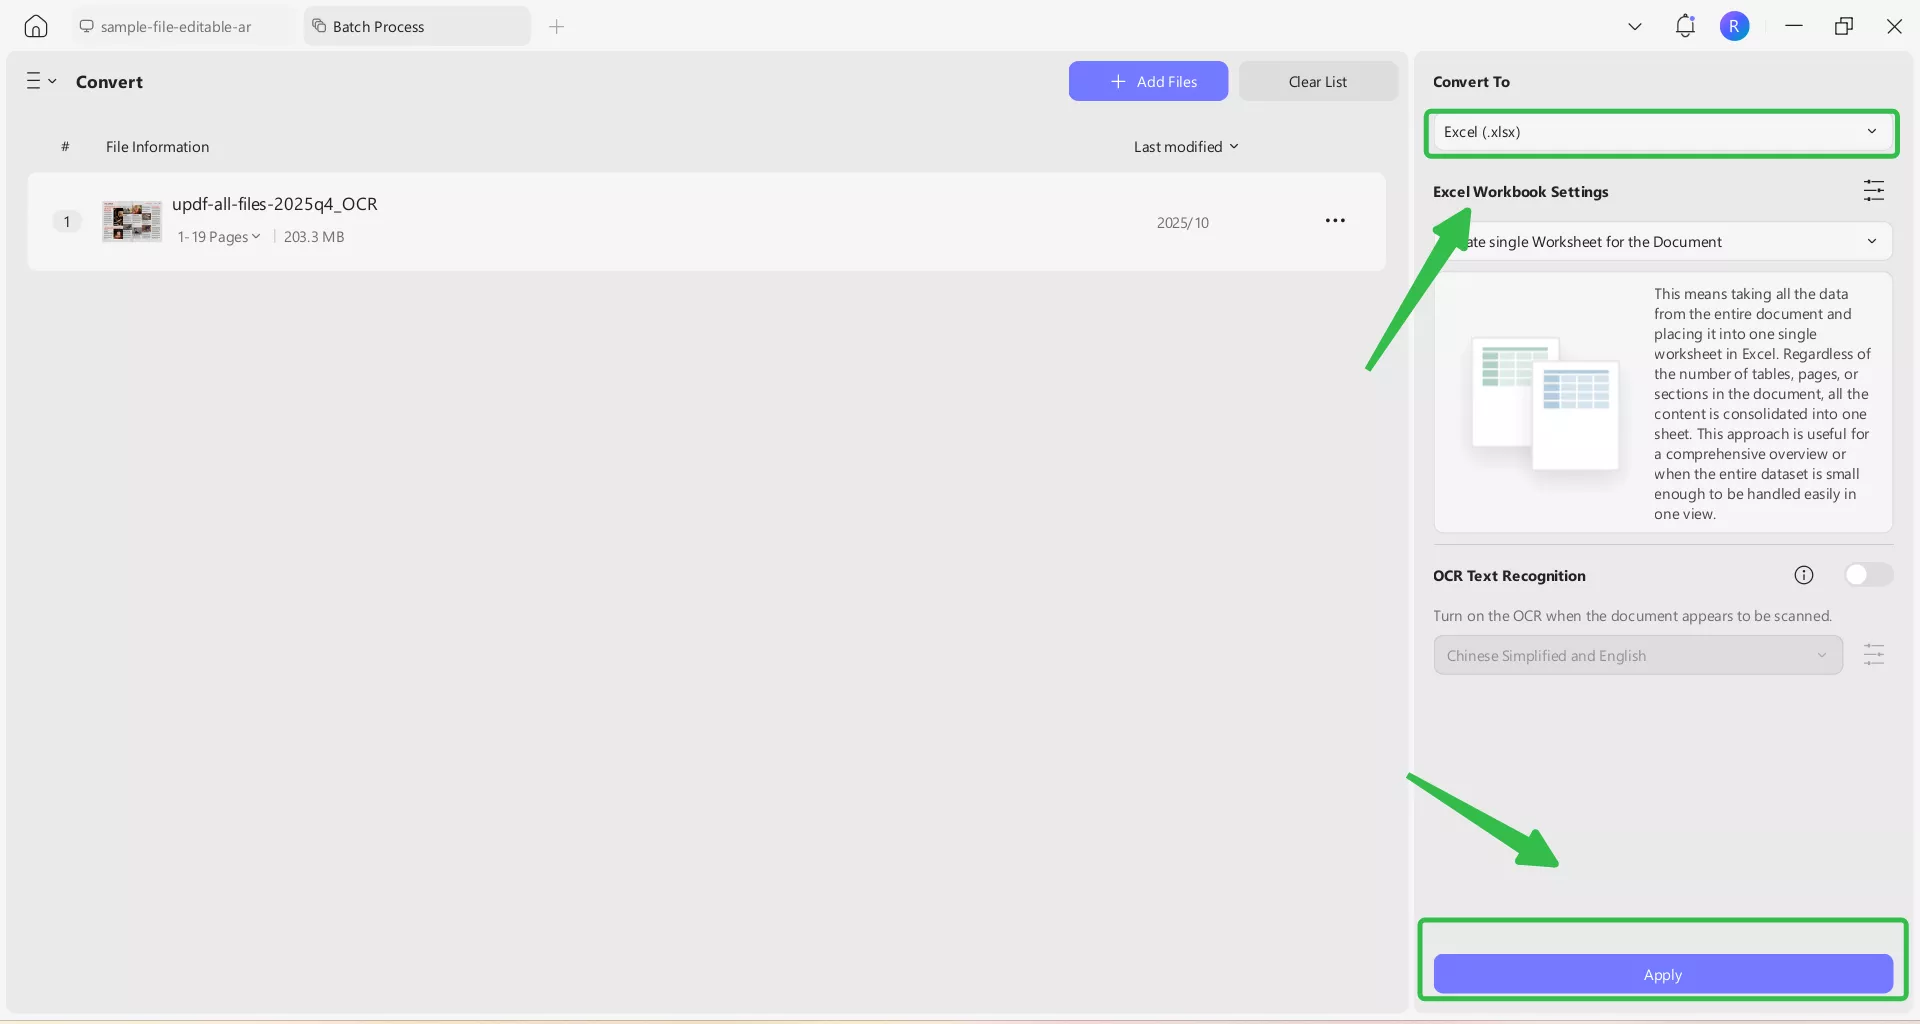Enable OCR Text Recognition toggle
This screenshot has width=1920, height=1024.
(x=1868, y=575)
